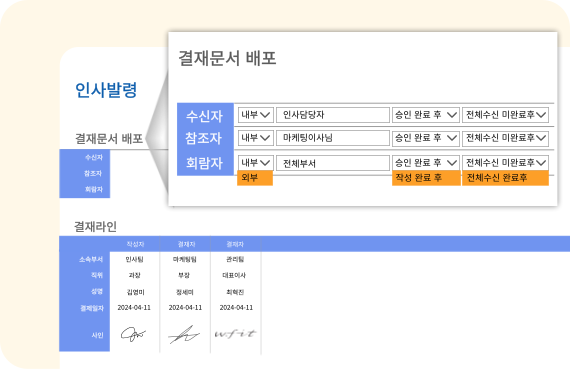
Task: Select the orange 외부 option
Action: pos(255,178)
